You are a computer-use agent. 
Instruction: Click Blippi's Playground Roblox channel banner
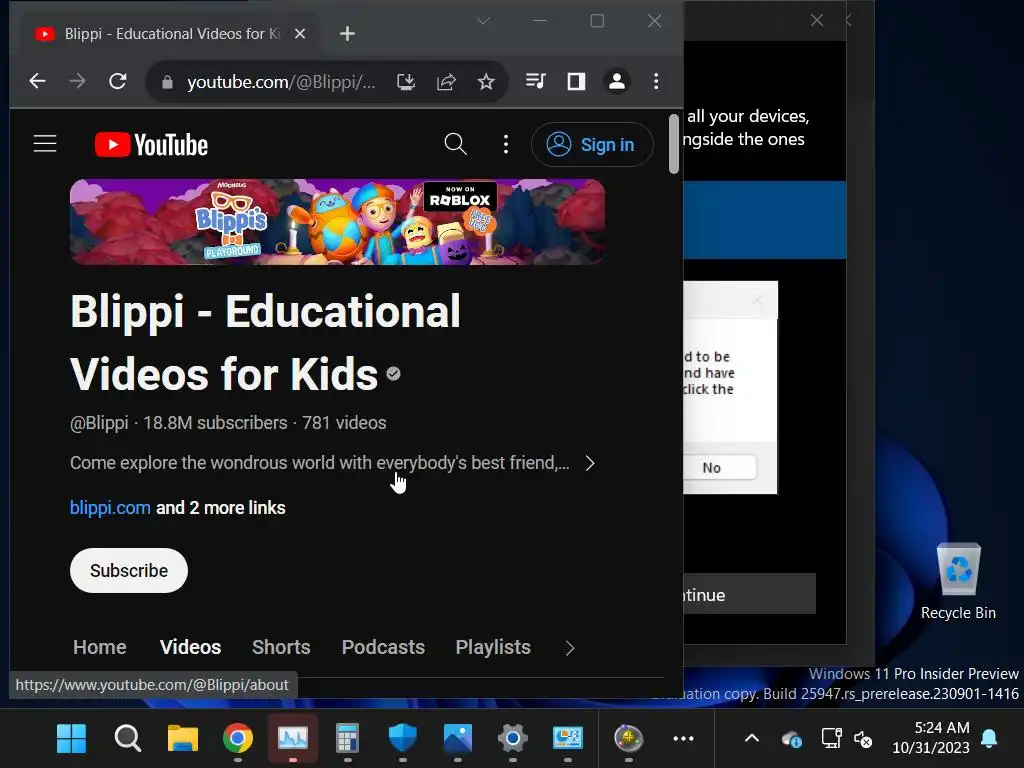(x=337, y=222)
